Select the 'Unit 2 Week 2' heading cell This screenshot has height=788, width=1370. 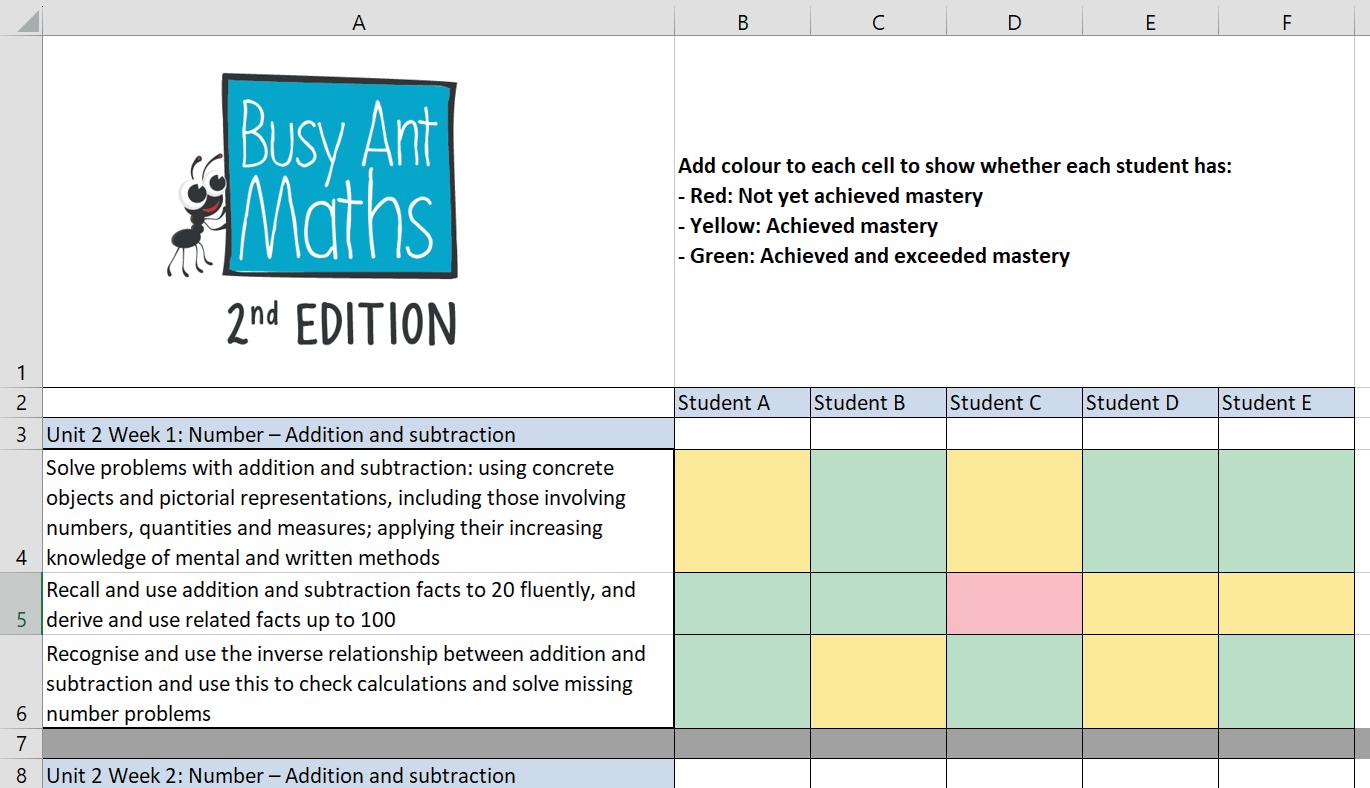358,774
